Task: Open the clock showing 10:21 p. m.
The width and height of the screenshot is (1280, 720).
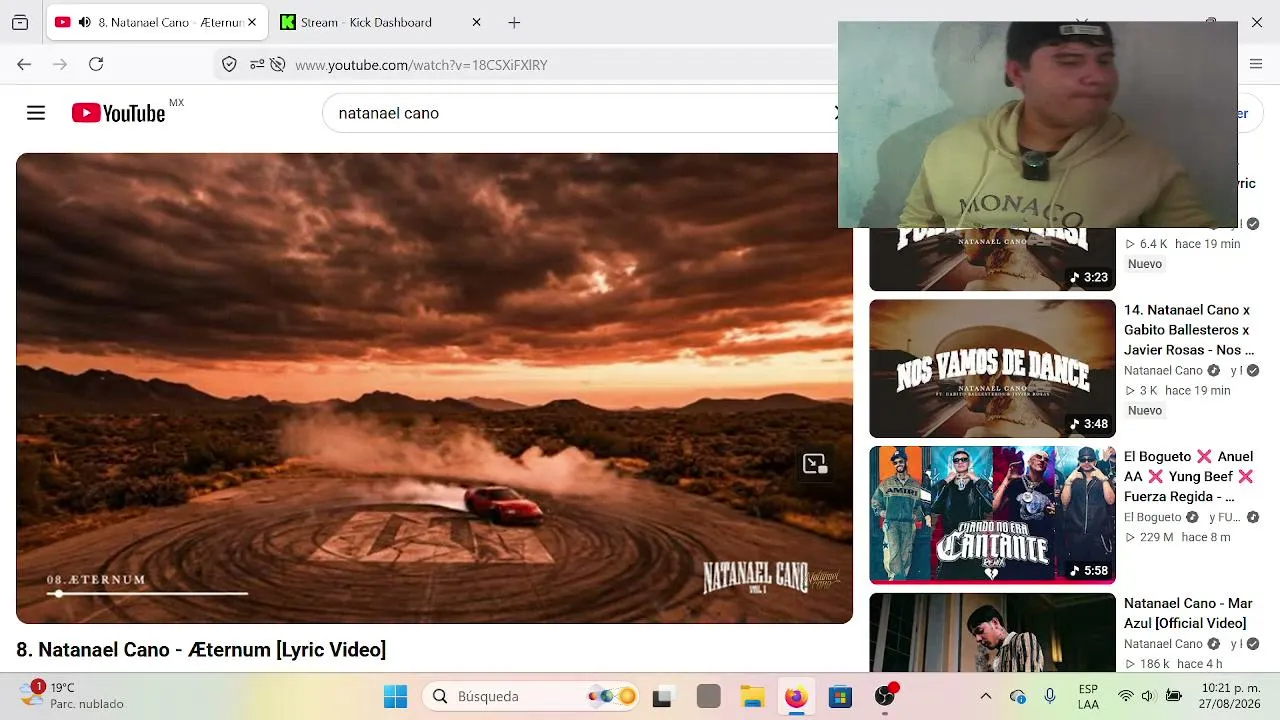Action: point(1231,696)
